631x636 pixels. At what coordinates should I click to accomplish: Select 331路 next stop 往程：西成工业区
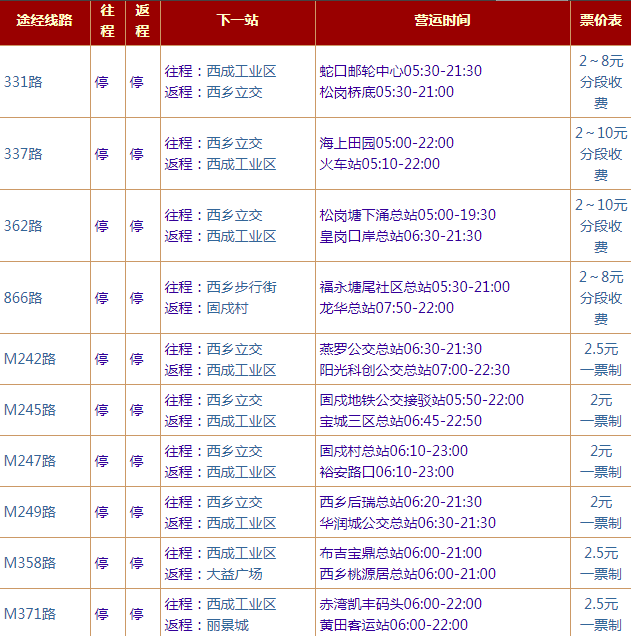pos(220,71)
